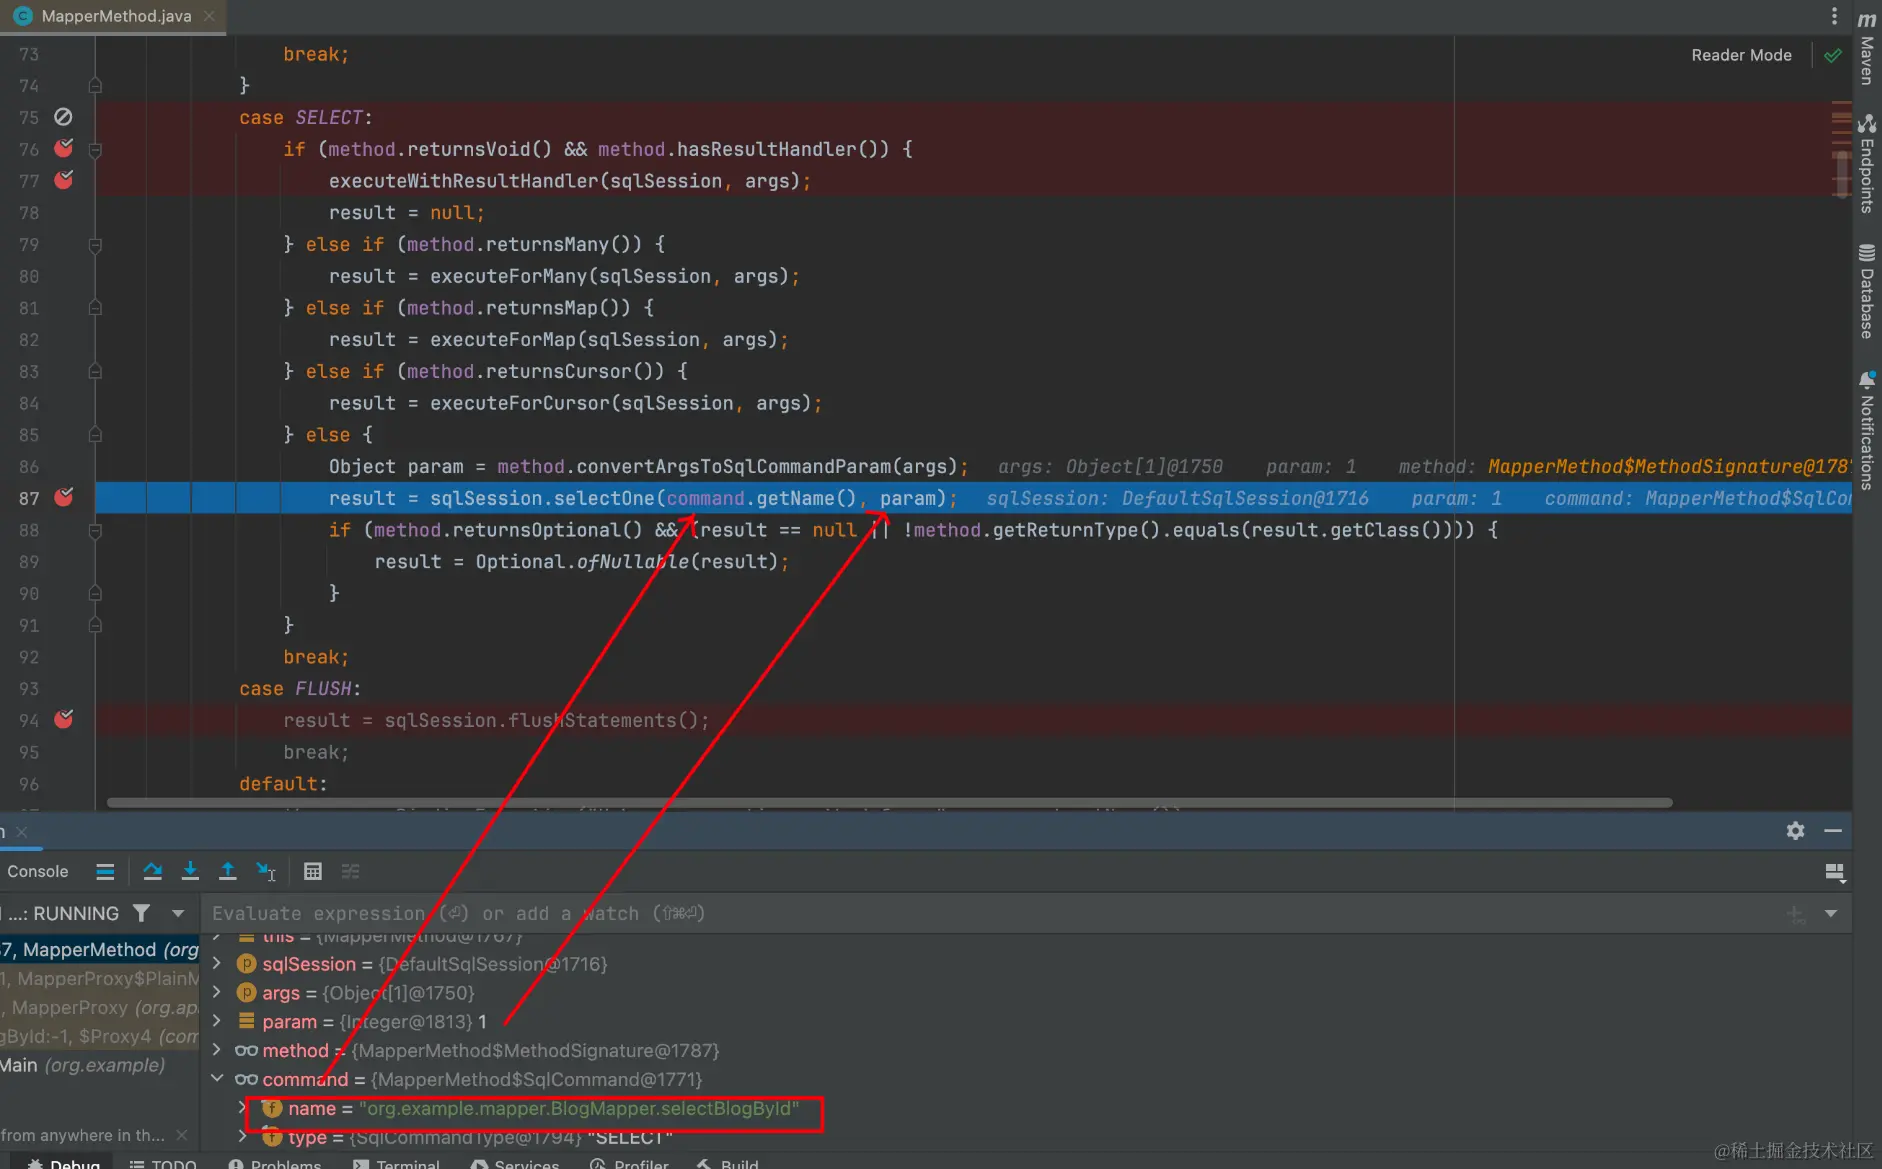Click line number 80 in the gutter
1882x1169 pixels.
point(29,276)
